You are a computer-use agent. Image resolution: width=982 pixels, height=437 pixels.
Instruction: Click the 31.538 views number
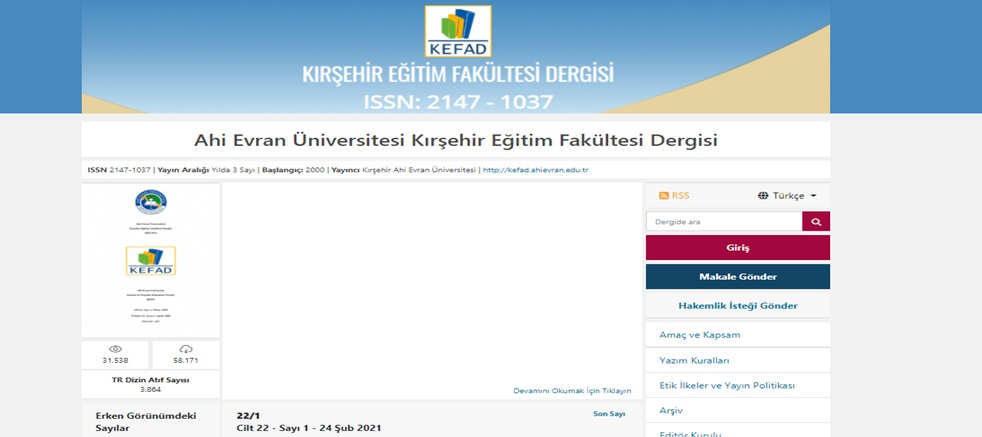tap(115, 361)
